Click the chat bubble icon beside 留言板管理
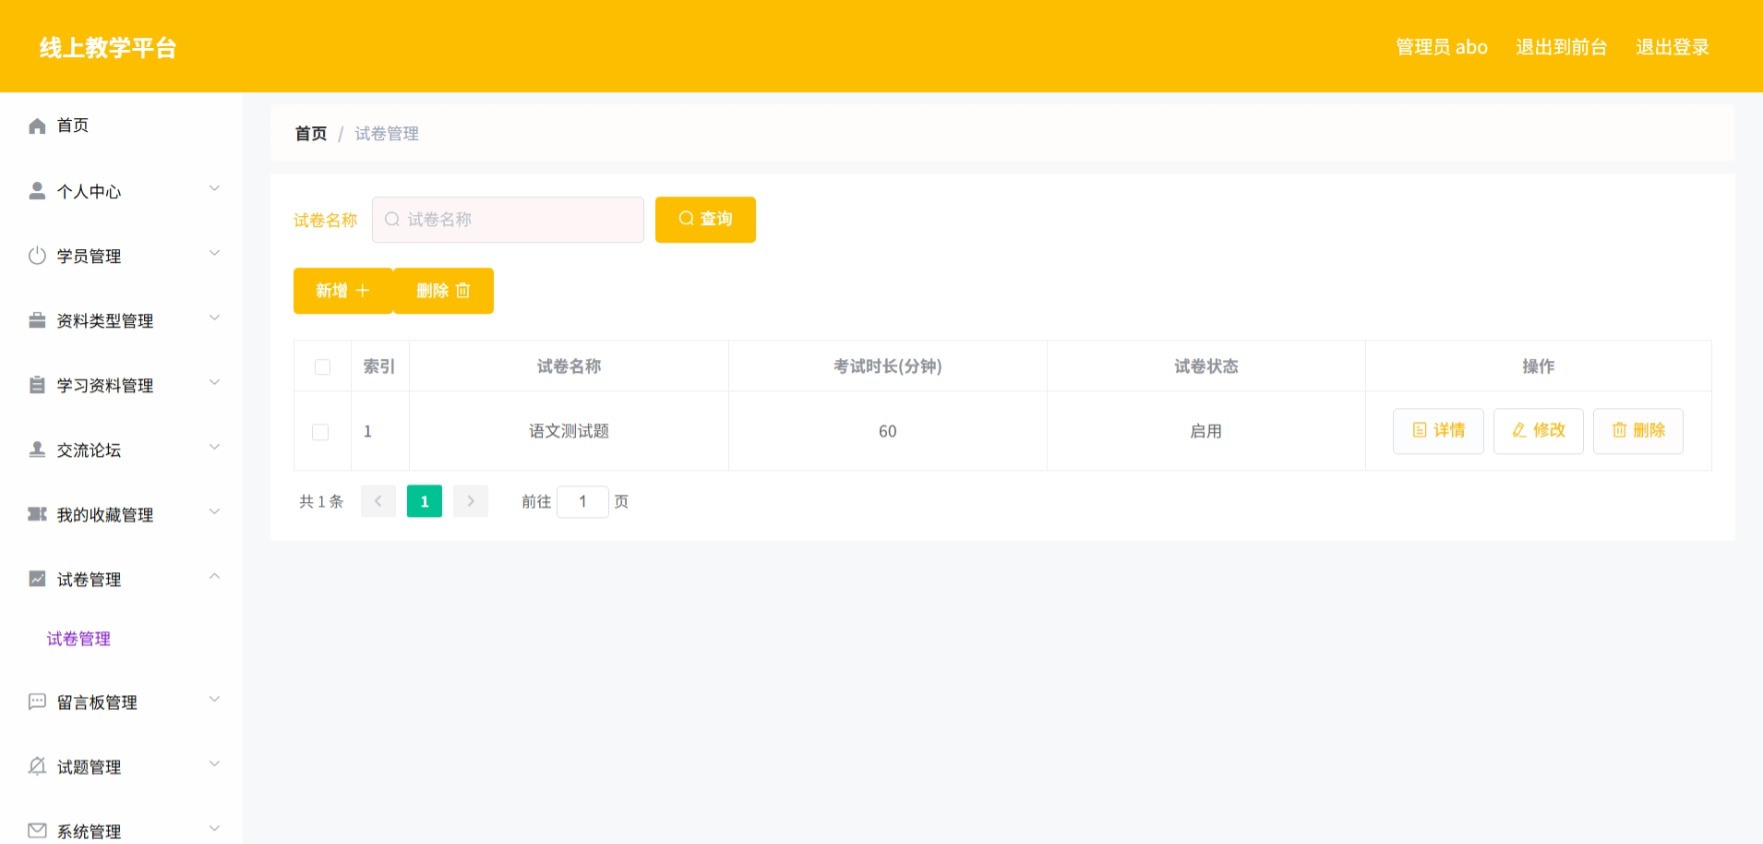This screenshot has height=844, width=1763. tap(37, 702)
